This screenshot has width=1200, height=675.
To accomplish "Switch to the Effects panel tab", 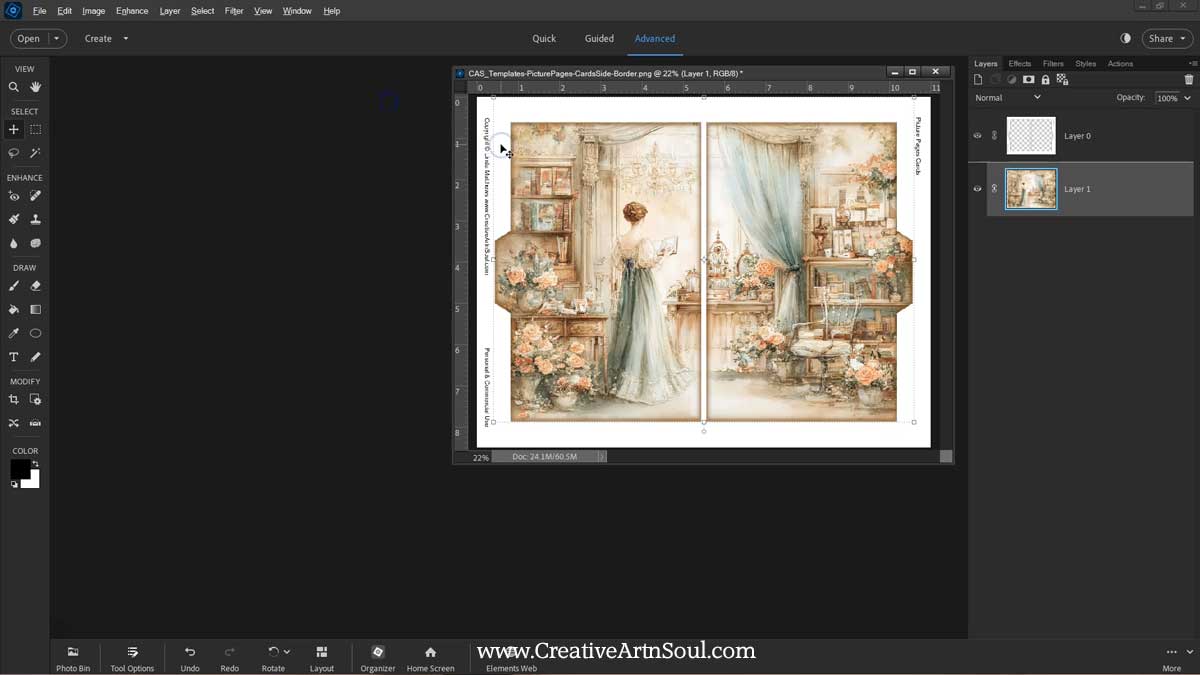I will pyautogui.click(x=1020, y=64).
